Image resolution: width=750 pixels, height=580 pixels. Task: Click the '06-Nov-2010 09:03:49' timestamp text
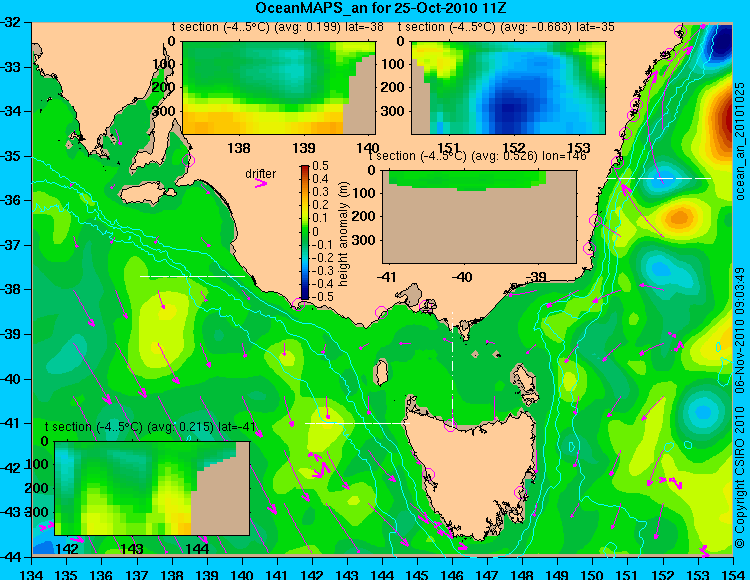click(739, 330)
